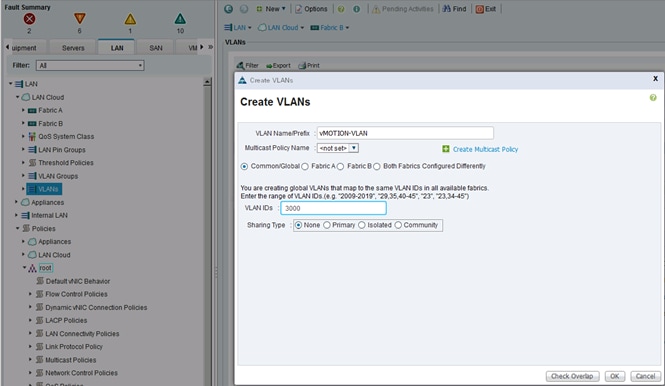Switch to the Servers tab
665x386 pixels.
pyautogui.click(x=73, y=48)
